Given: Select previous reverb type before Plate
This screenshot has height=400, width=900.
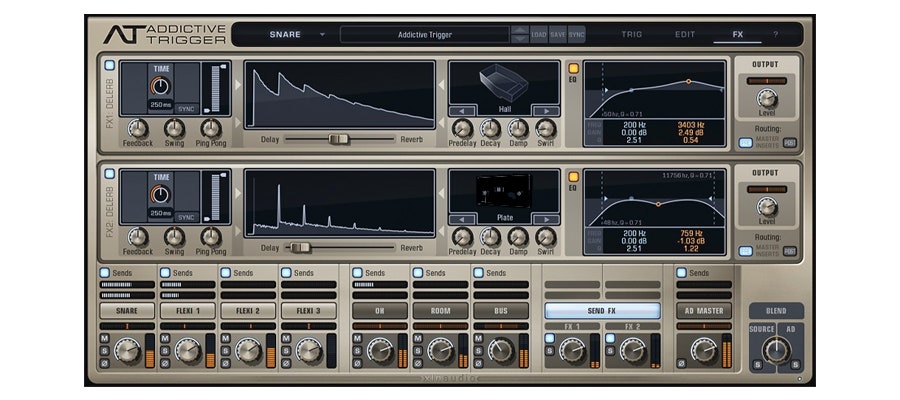Looking at the screenshot, I should pyautogui.click(x=462, y=219).
